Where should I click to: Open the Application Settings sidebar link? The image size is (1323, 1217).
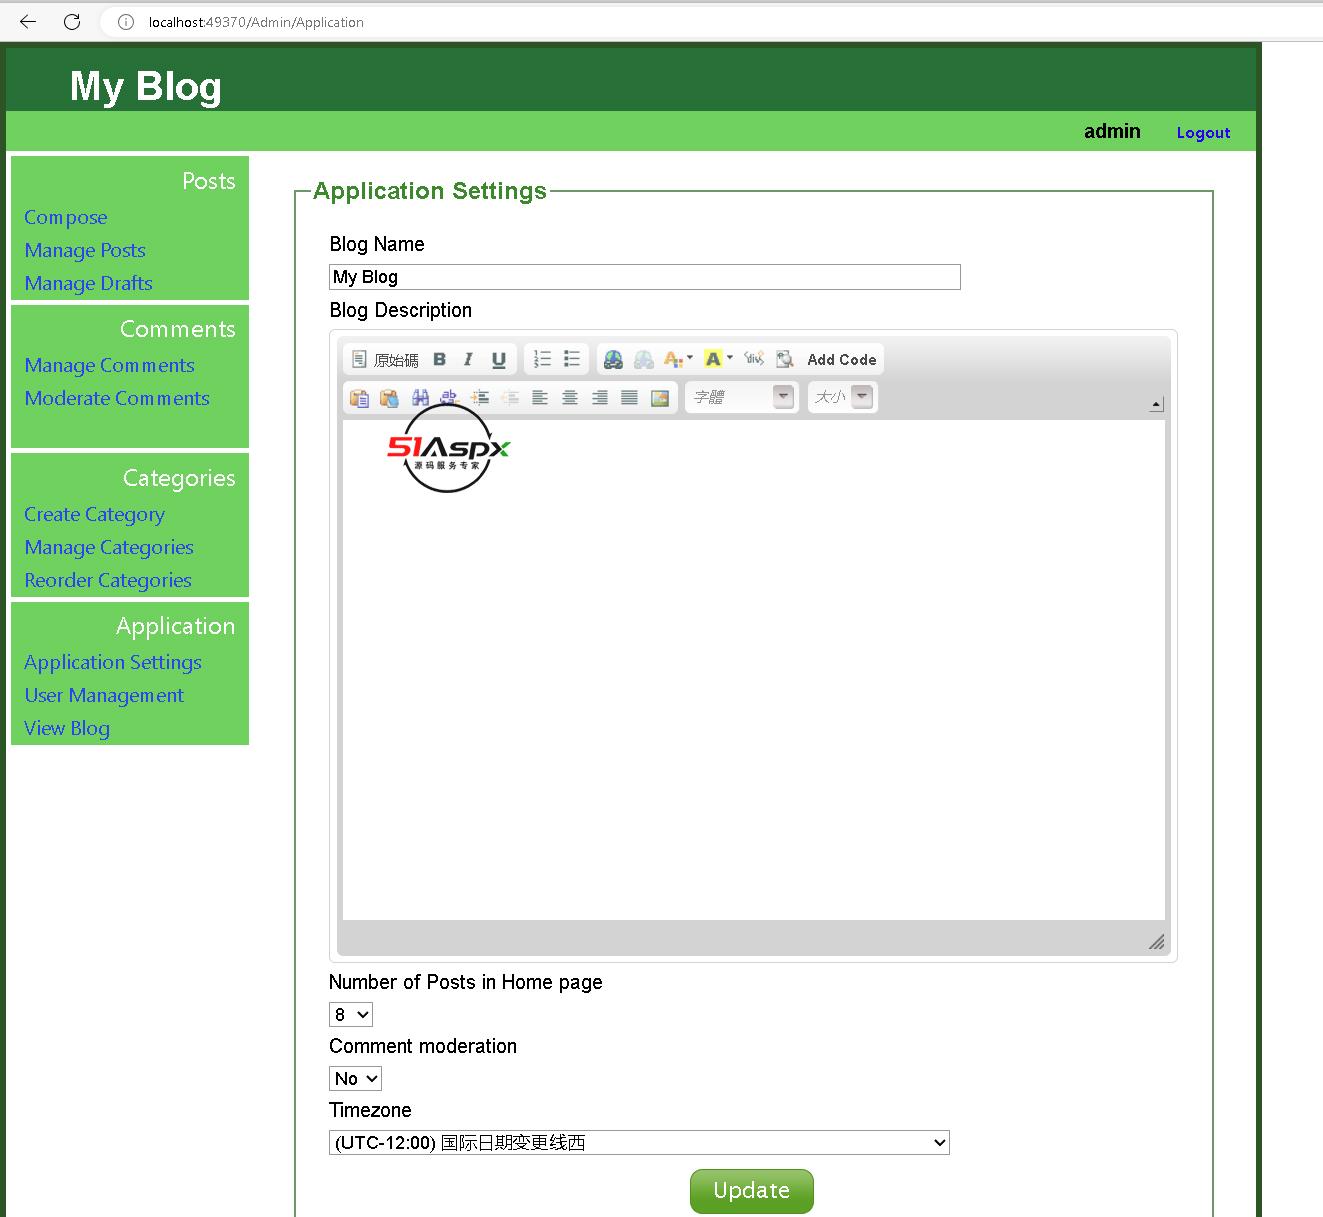tap(113, 662)
